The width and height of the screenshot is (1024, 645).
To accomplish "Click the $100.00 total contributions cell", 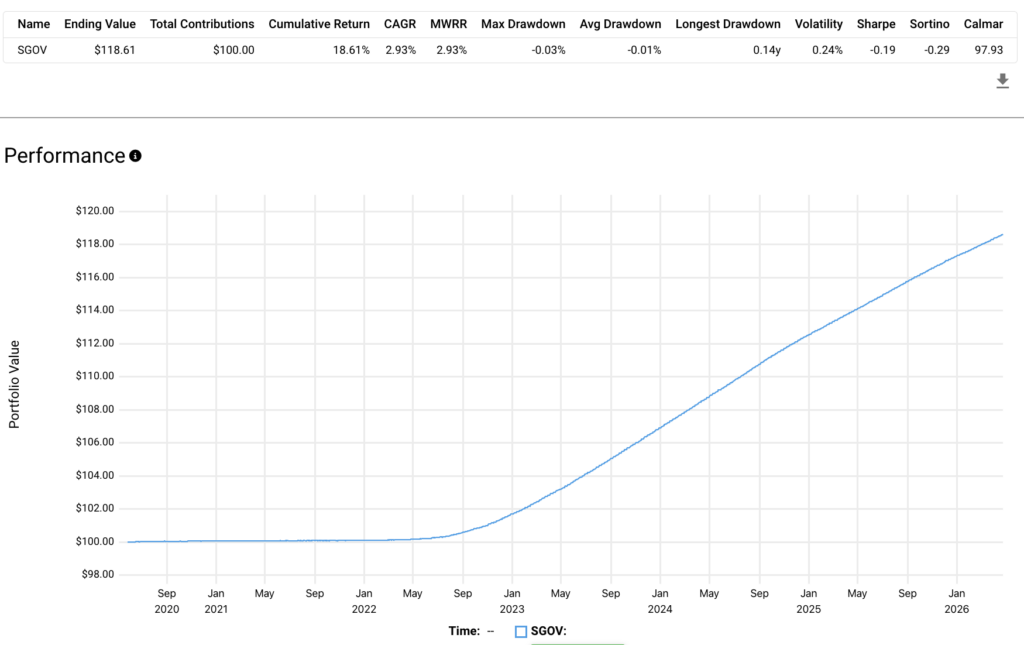I will click(x=233, y=50).
